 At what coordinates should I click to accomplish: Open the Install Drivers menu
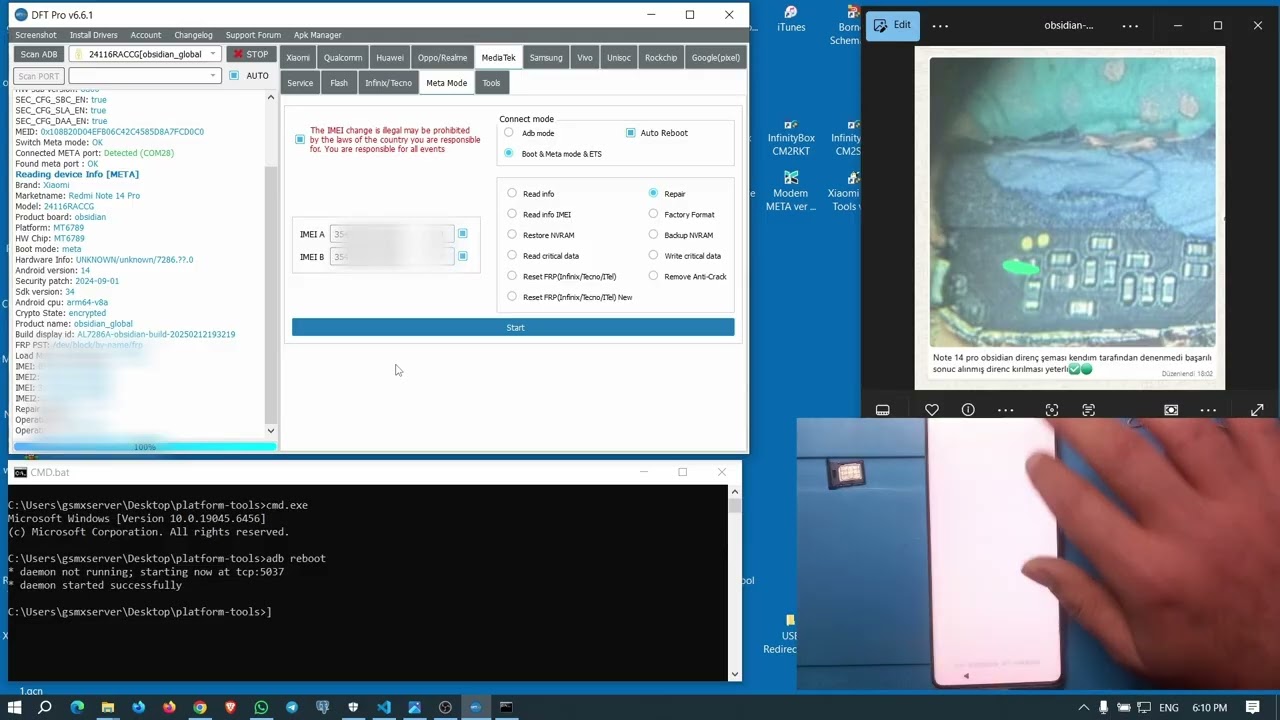[x=92, y=35]
